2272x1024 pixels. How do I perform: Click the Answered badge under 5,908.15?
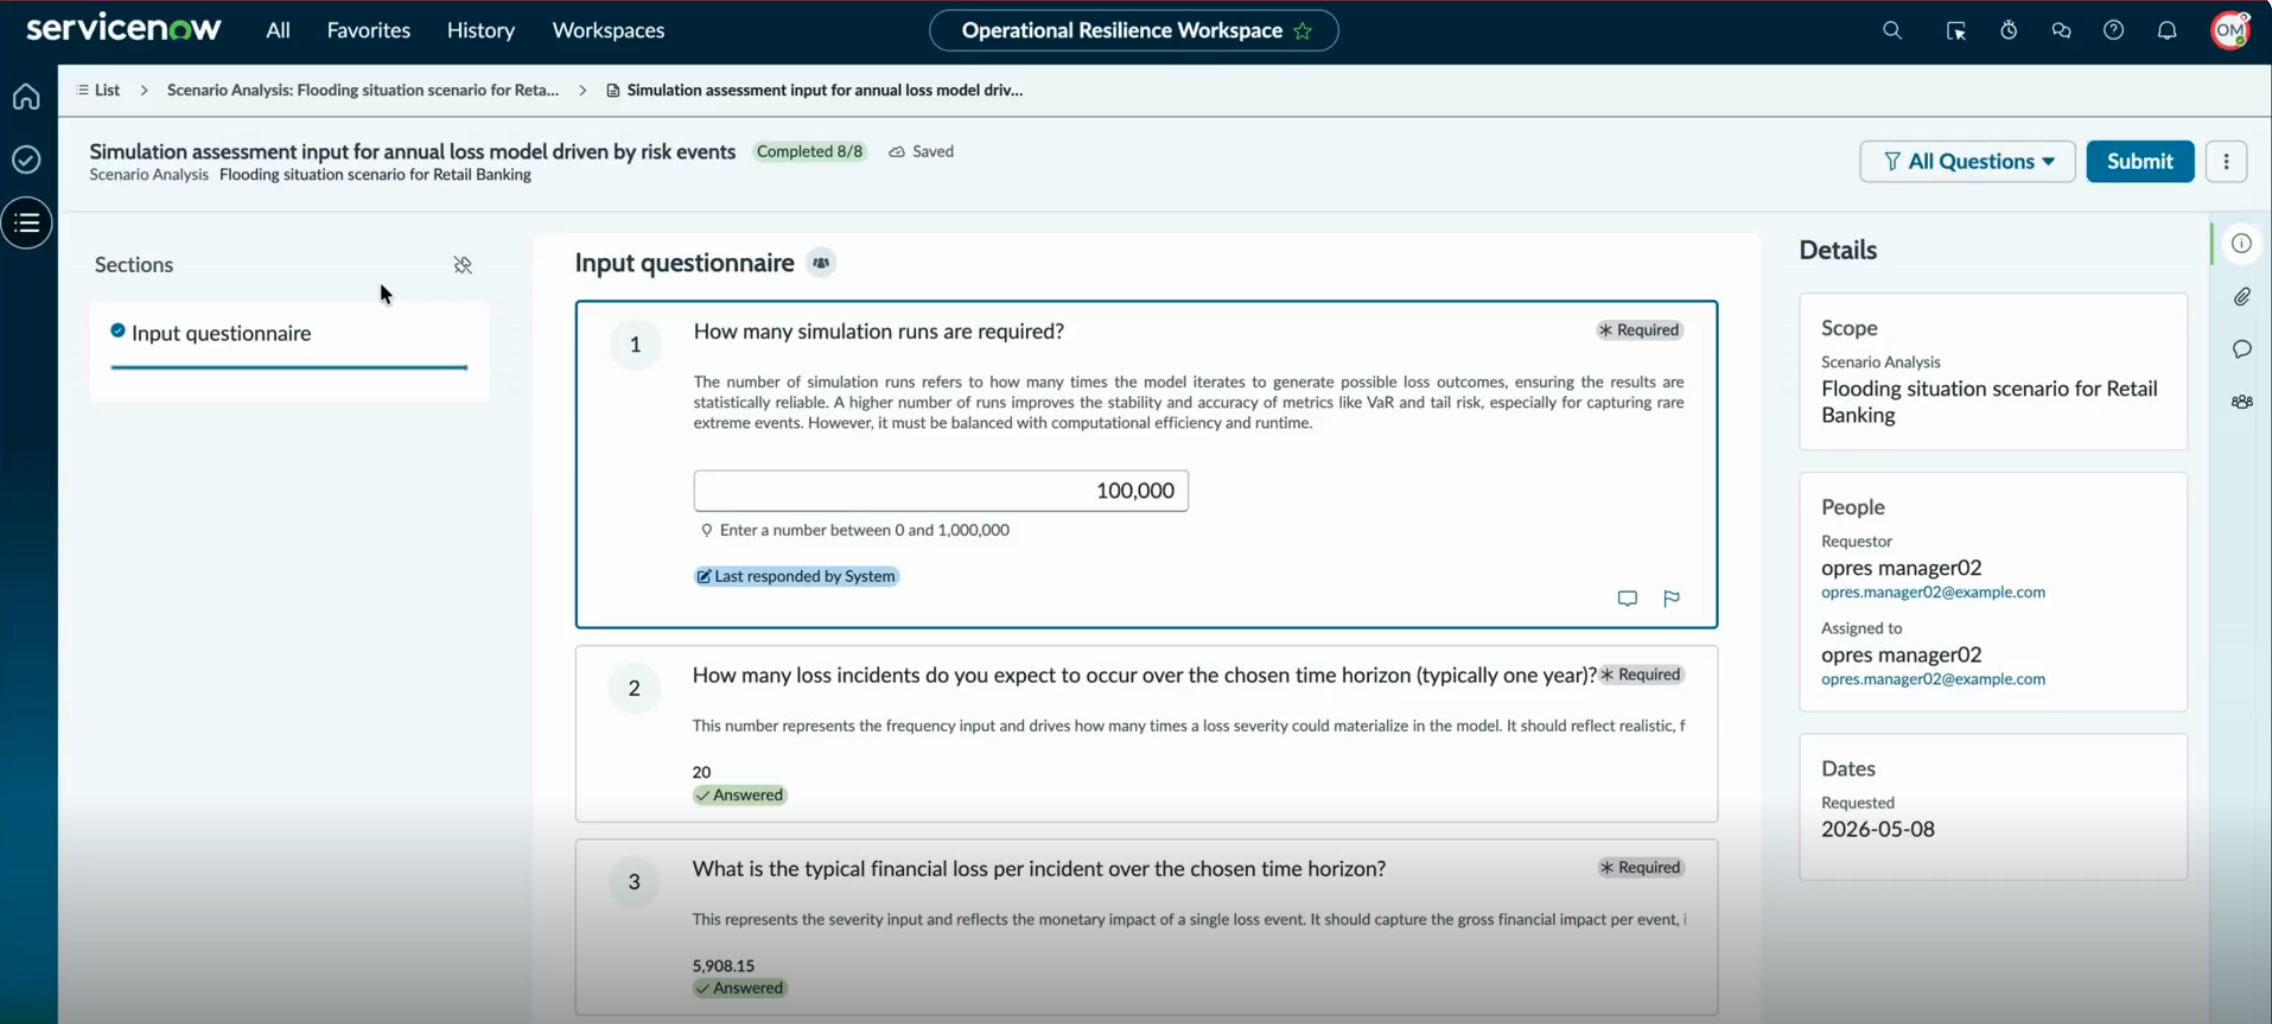tap(740, 988)
